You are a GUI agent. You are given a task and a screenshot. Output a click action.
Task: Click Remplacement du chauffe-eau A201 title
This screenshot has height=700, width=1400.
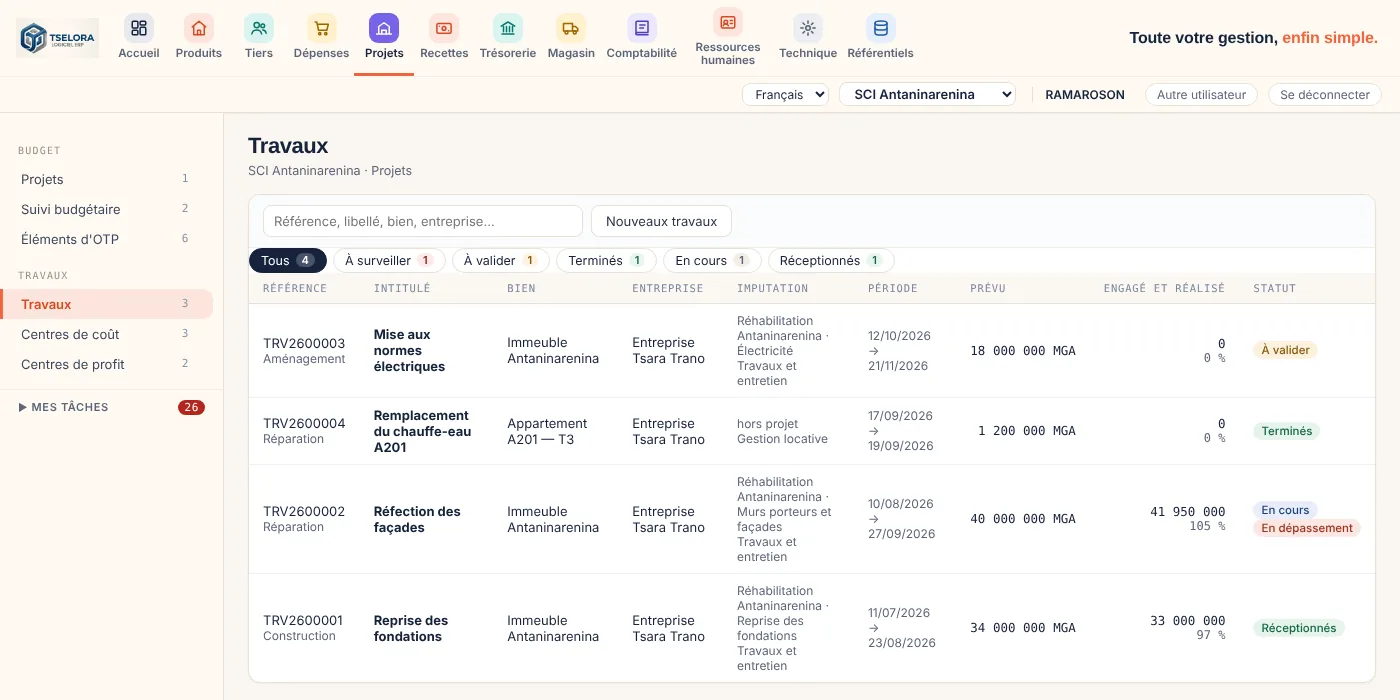coord(422,431)
